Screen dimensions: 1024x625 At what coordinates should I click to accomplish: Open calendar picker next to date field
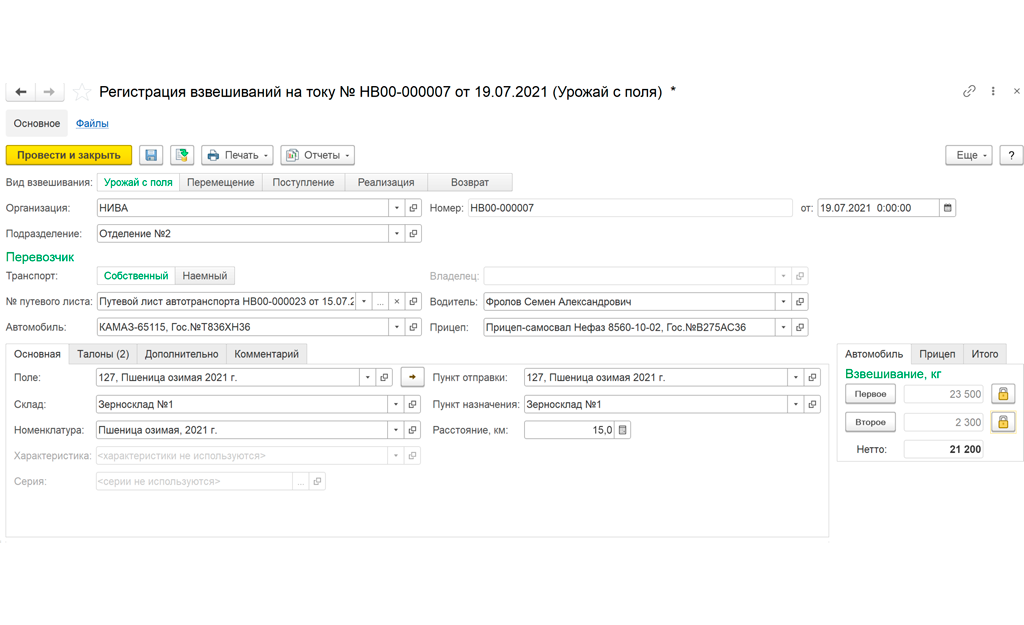[948, 208]
